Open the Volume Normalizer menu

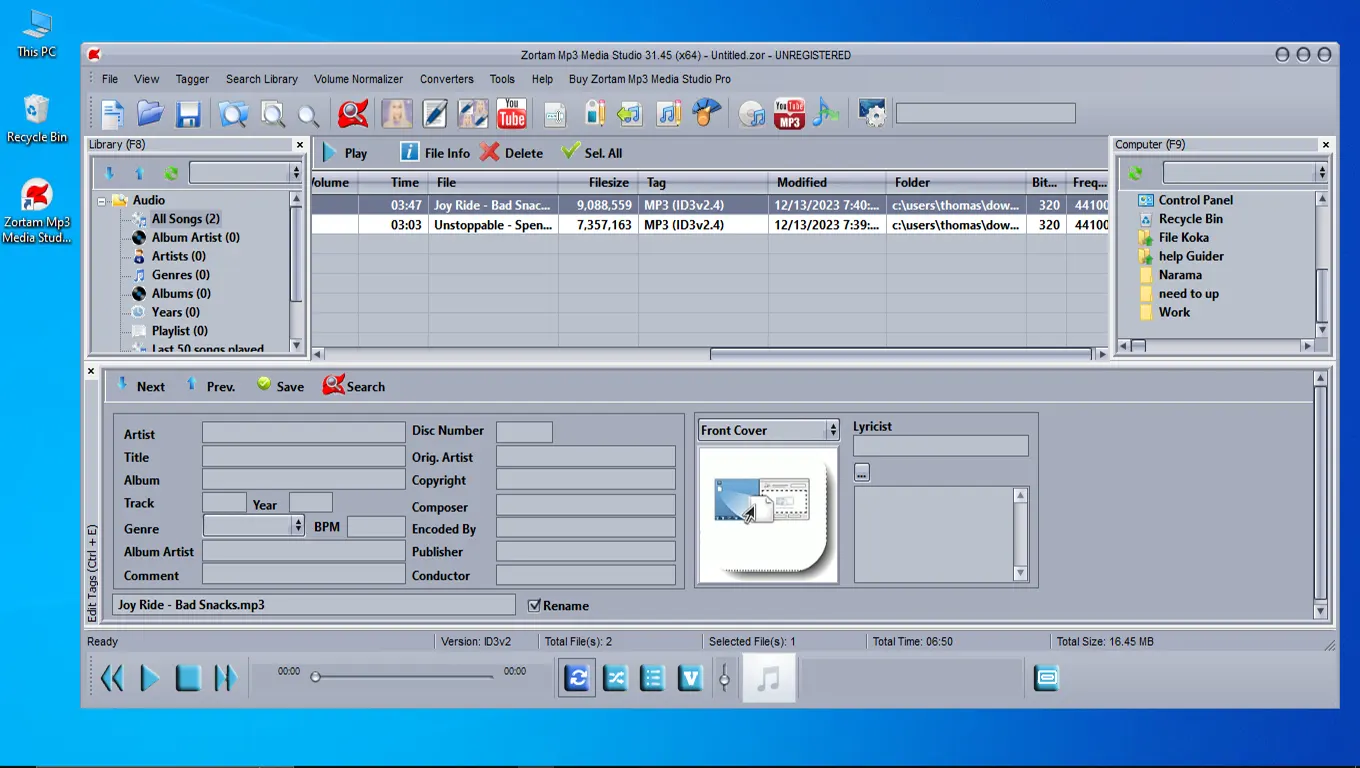pos(358,79)
